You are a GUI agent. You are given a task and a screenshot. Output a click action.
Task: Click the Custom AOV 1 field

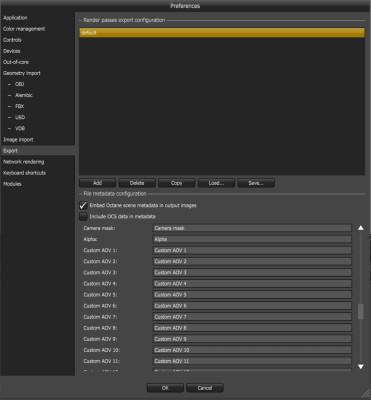252,250
